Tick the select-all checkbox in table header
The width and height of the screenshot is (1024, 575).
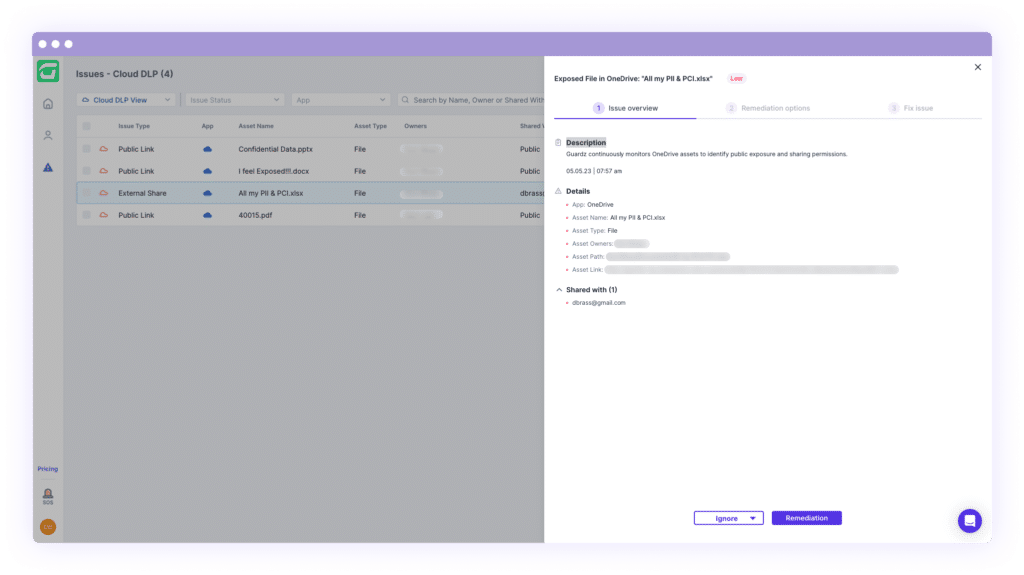pos(86,126)
